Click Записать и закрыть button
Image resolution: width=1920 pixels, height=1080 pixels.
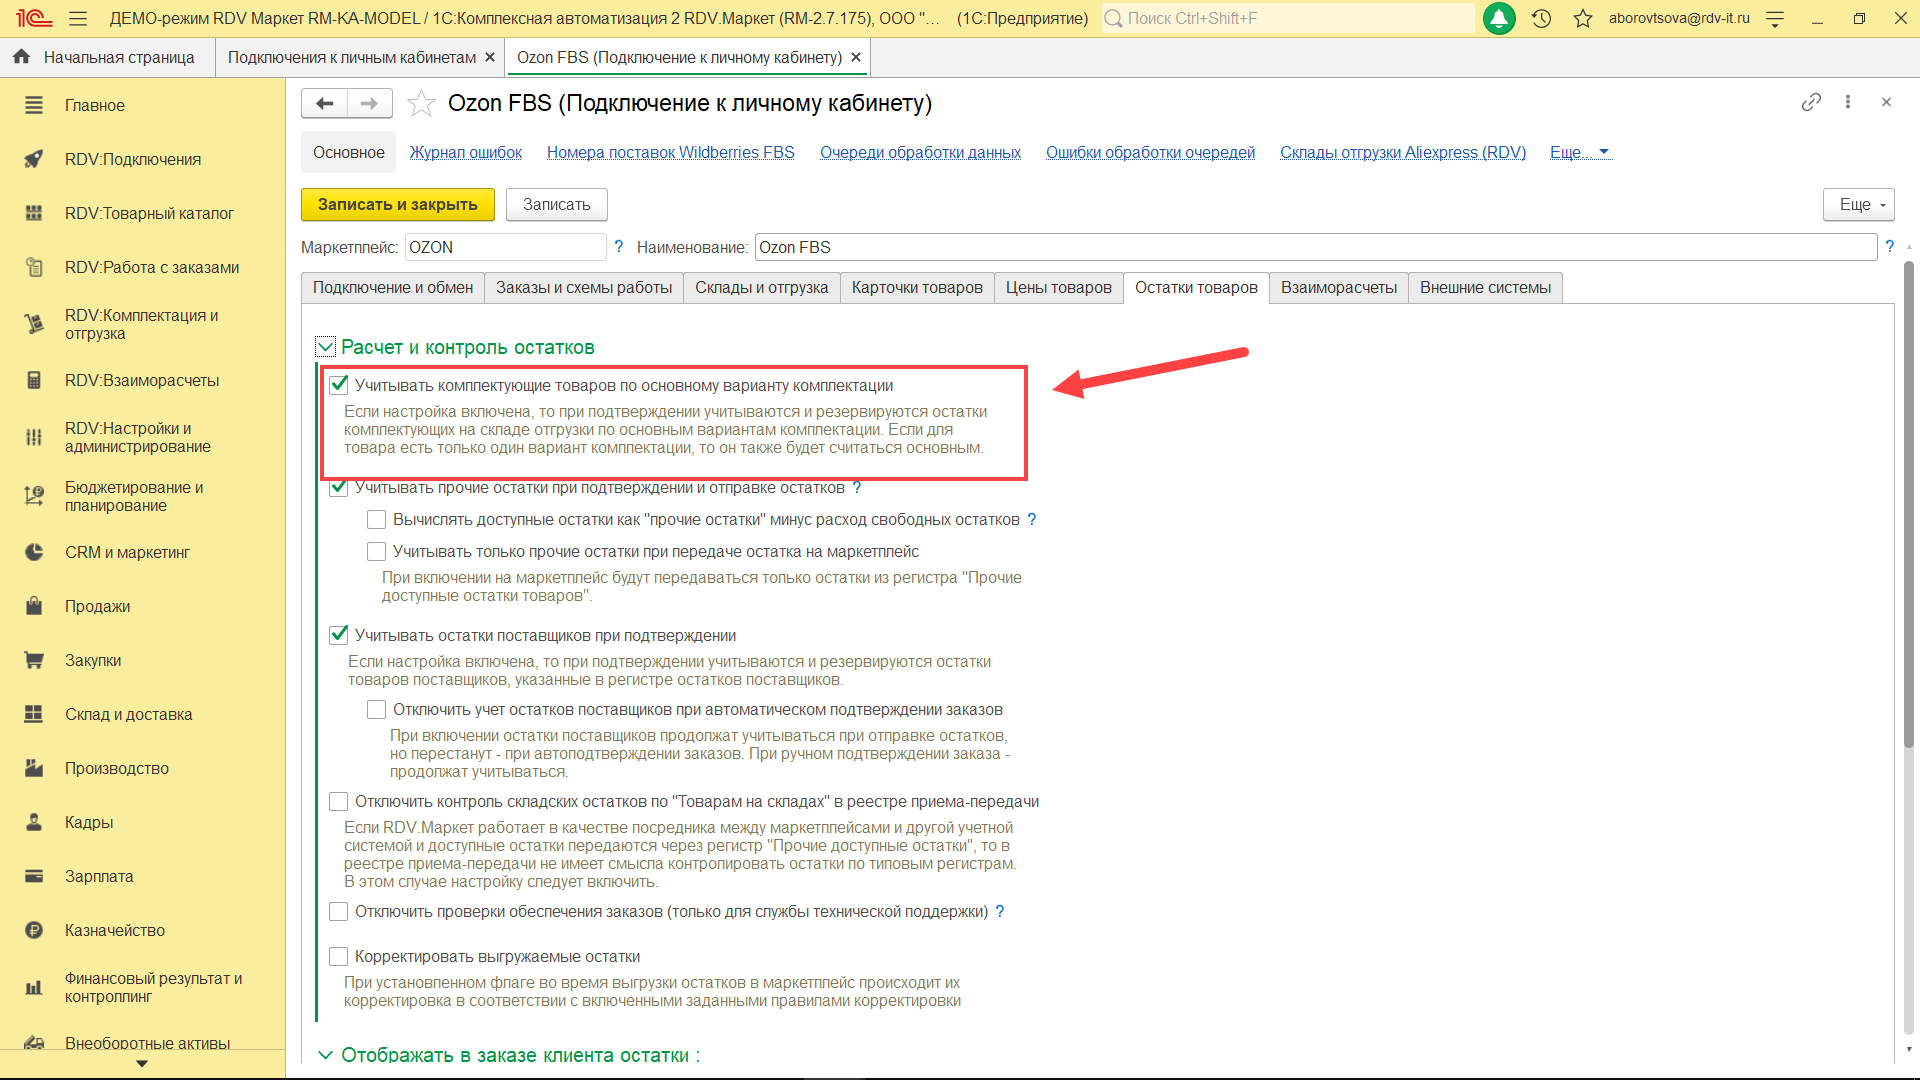pyautogui.click(x=397, y=204)
